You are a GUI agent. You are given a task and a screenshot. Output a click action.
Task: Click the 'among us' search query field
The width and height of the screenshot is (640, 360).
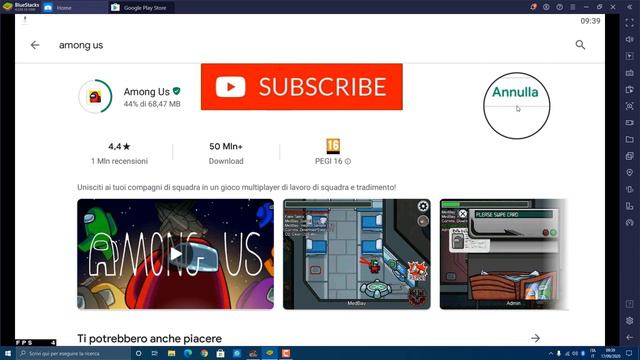pos(81,45)
